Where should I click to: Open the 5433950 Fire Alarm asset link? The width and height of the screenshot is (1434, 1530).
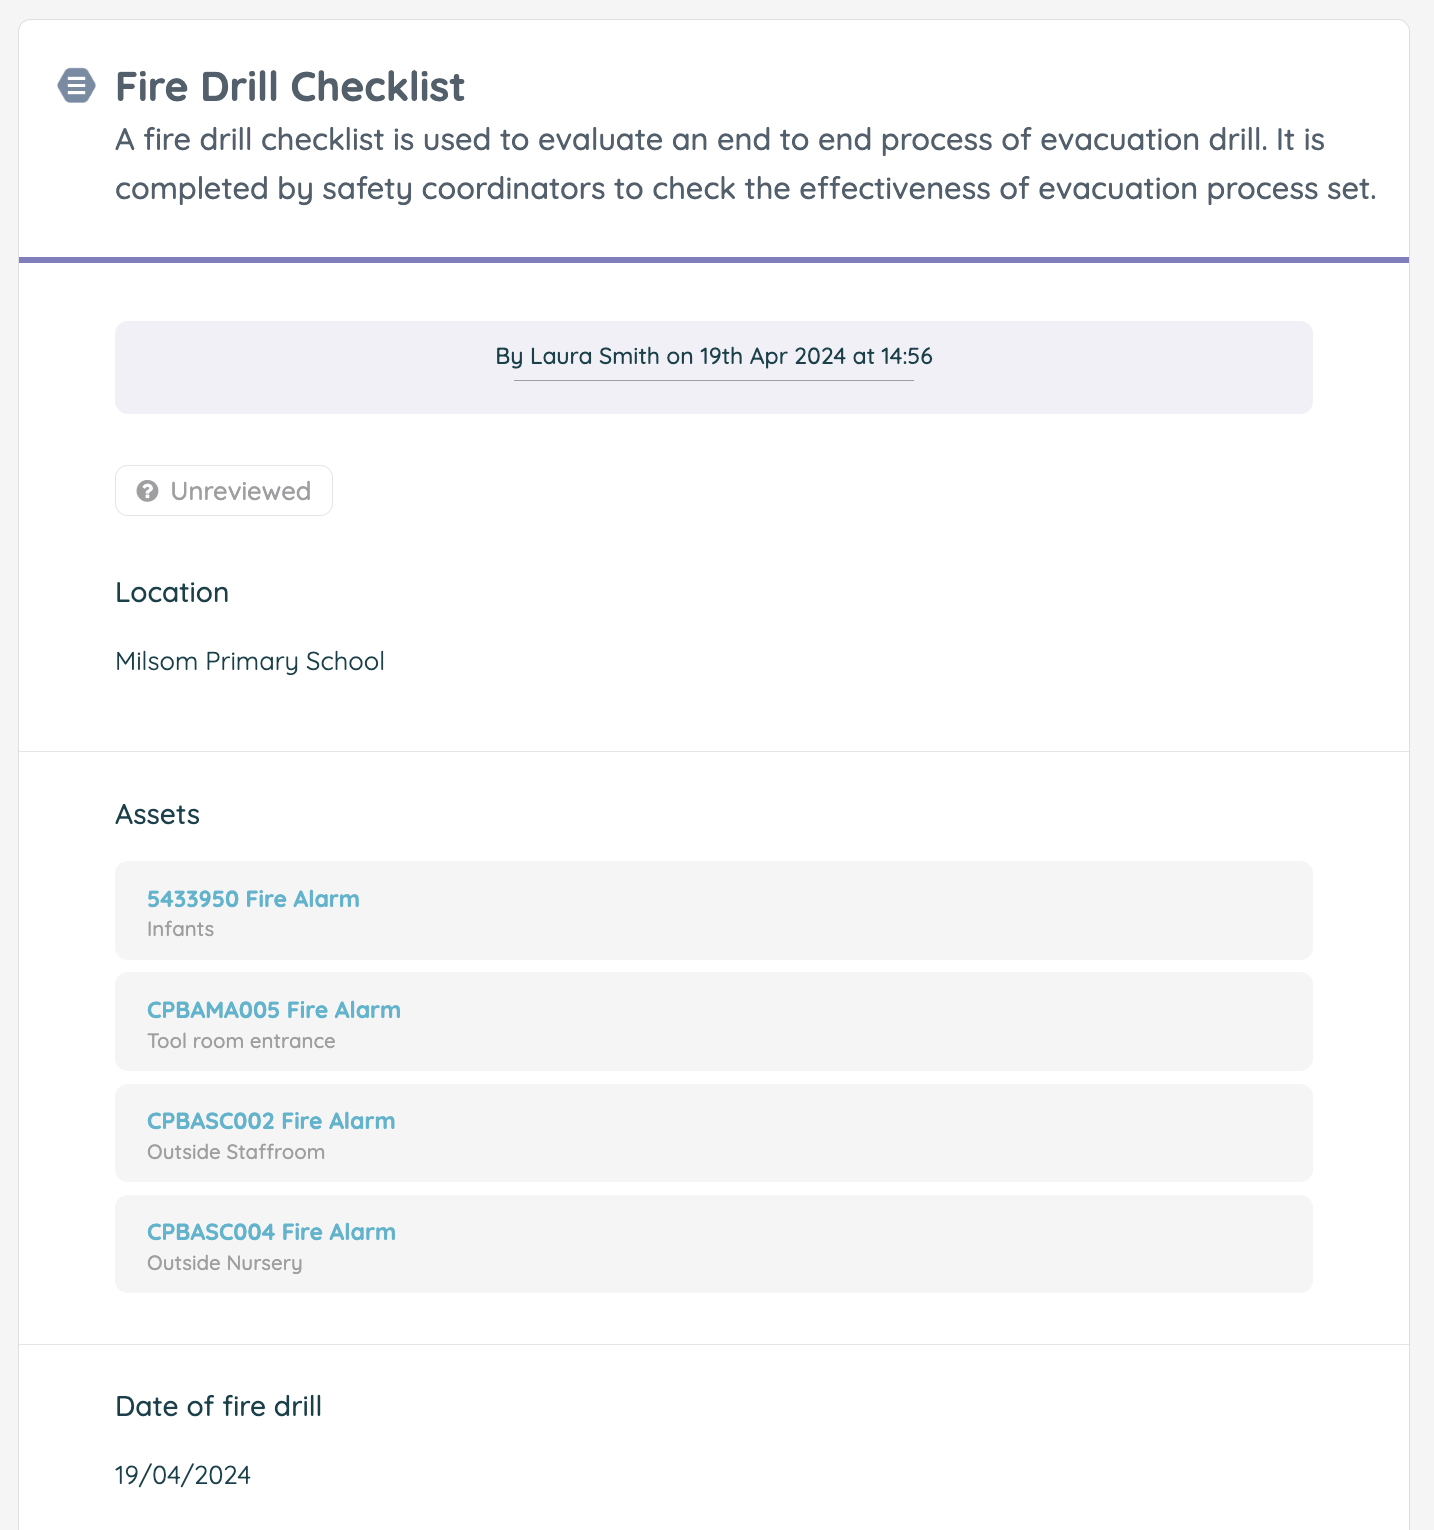click(253, 899)
